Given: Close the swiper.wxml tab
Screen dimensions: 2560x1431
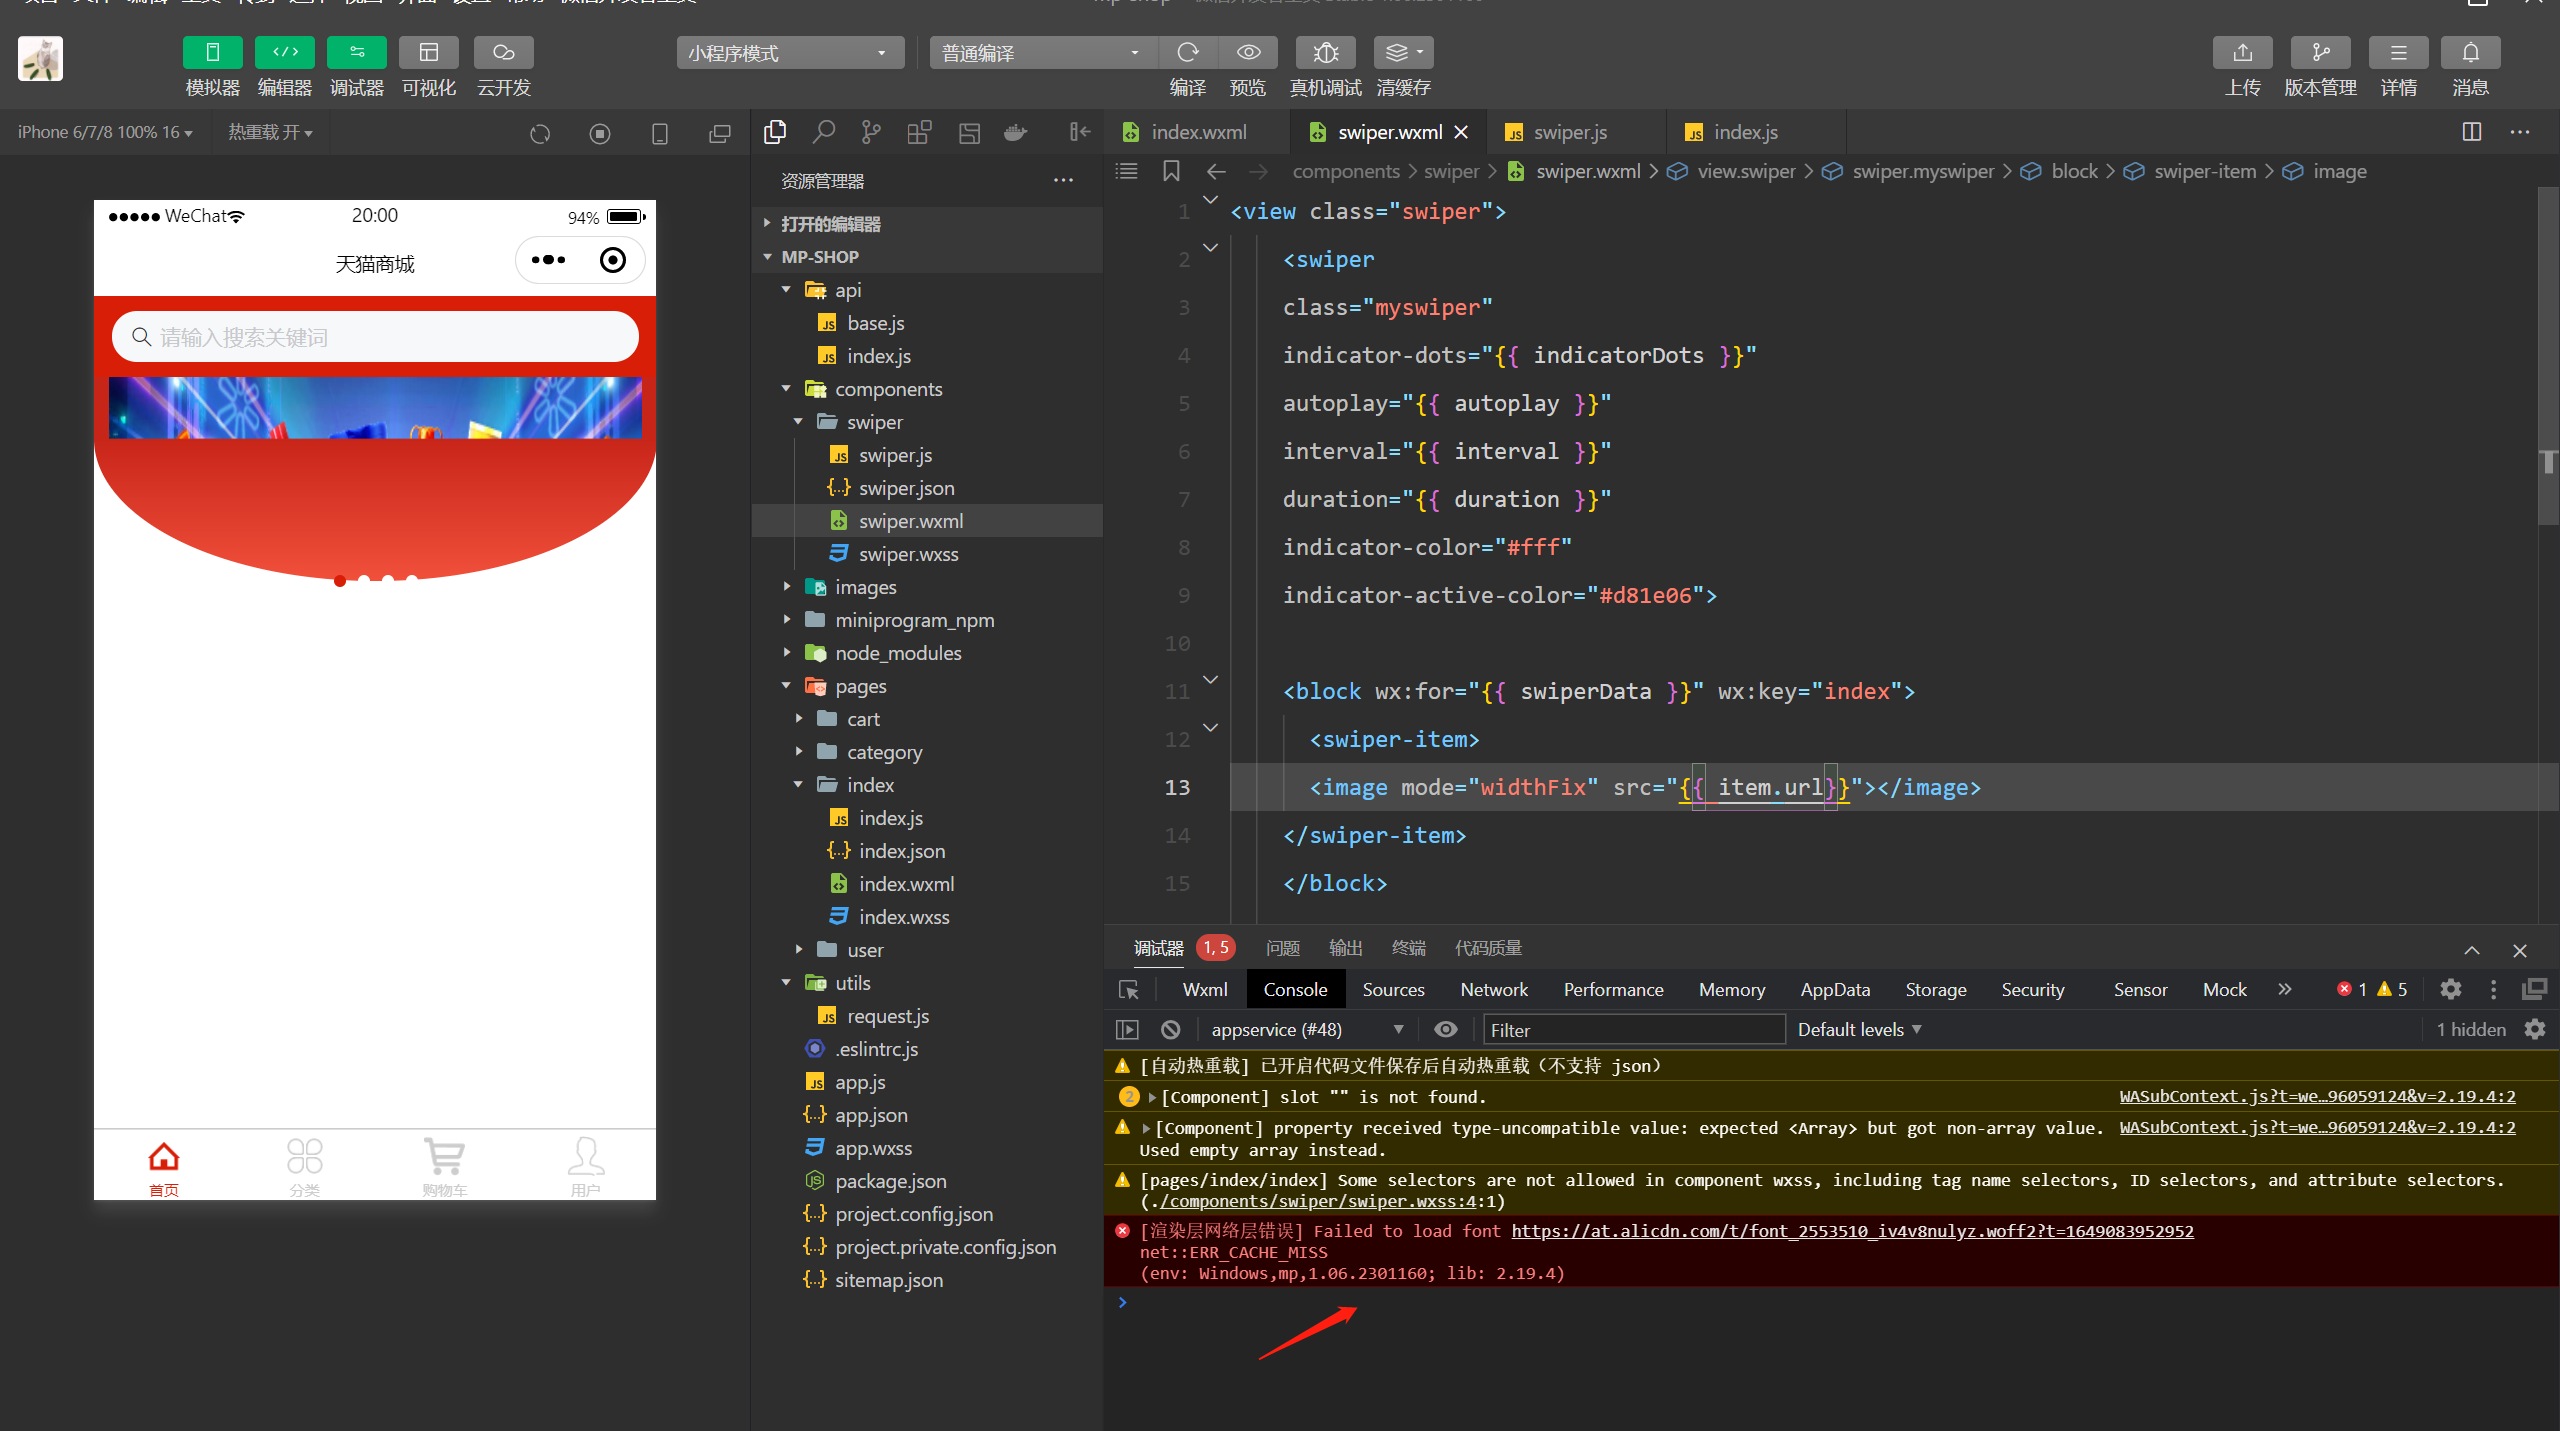Looking at the screenshot, I should click(1461, 132).
